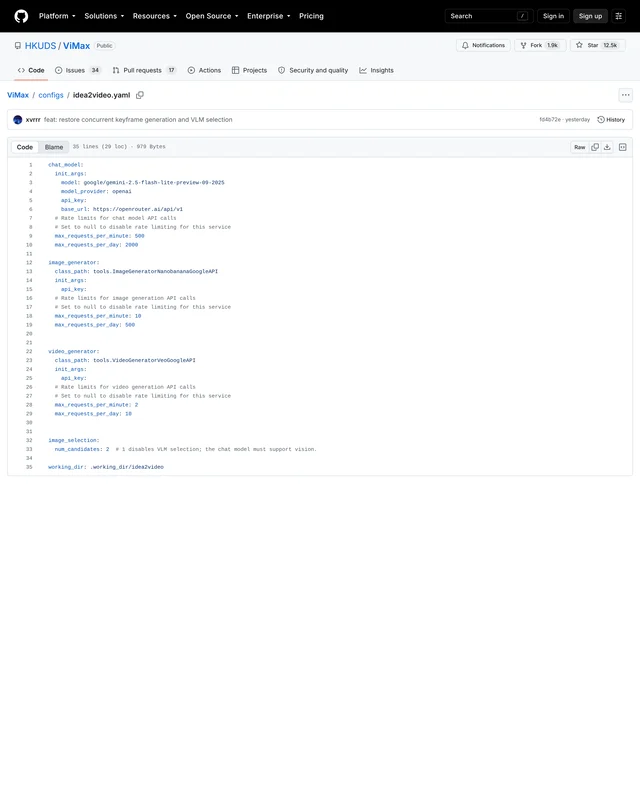Select line number 12
This screenshot has height=800, width=640.
pyautogui.click(x=29, y=263)
